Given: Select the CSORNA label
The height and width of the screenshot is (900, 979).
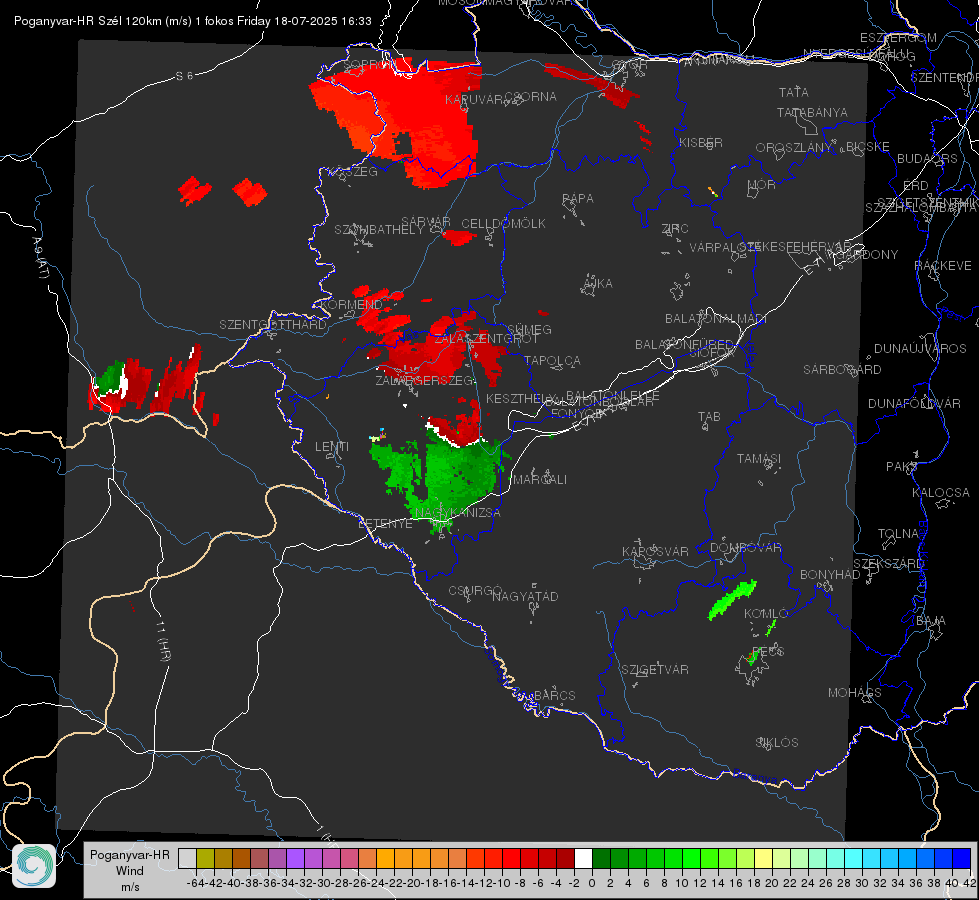Looking at the screenshot, I should [531, 97].
